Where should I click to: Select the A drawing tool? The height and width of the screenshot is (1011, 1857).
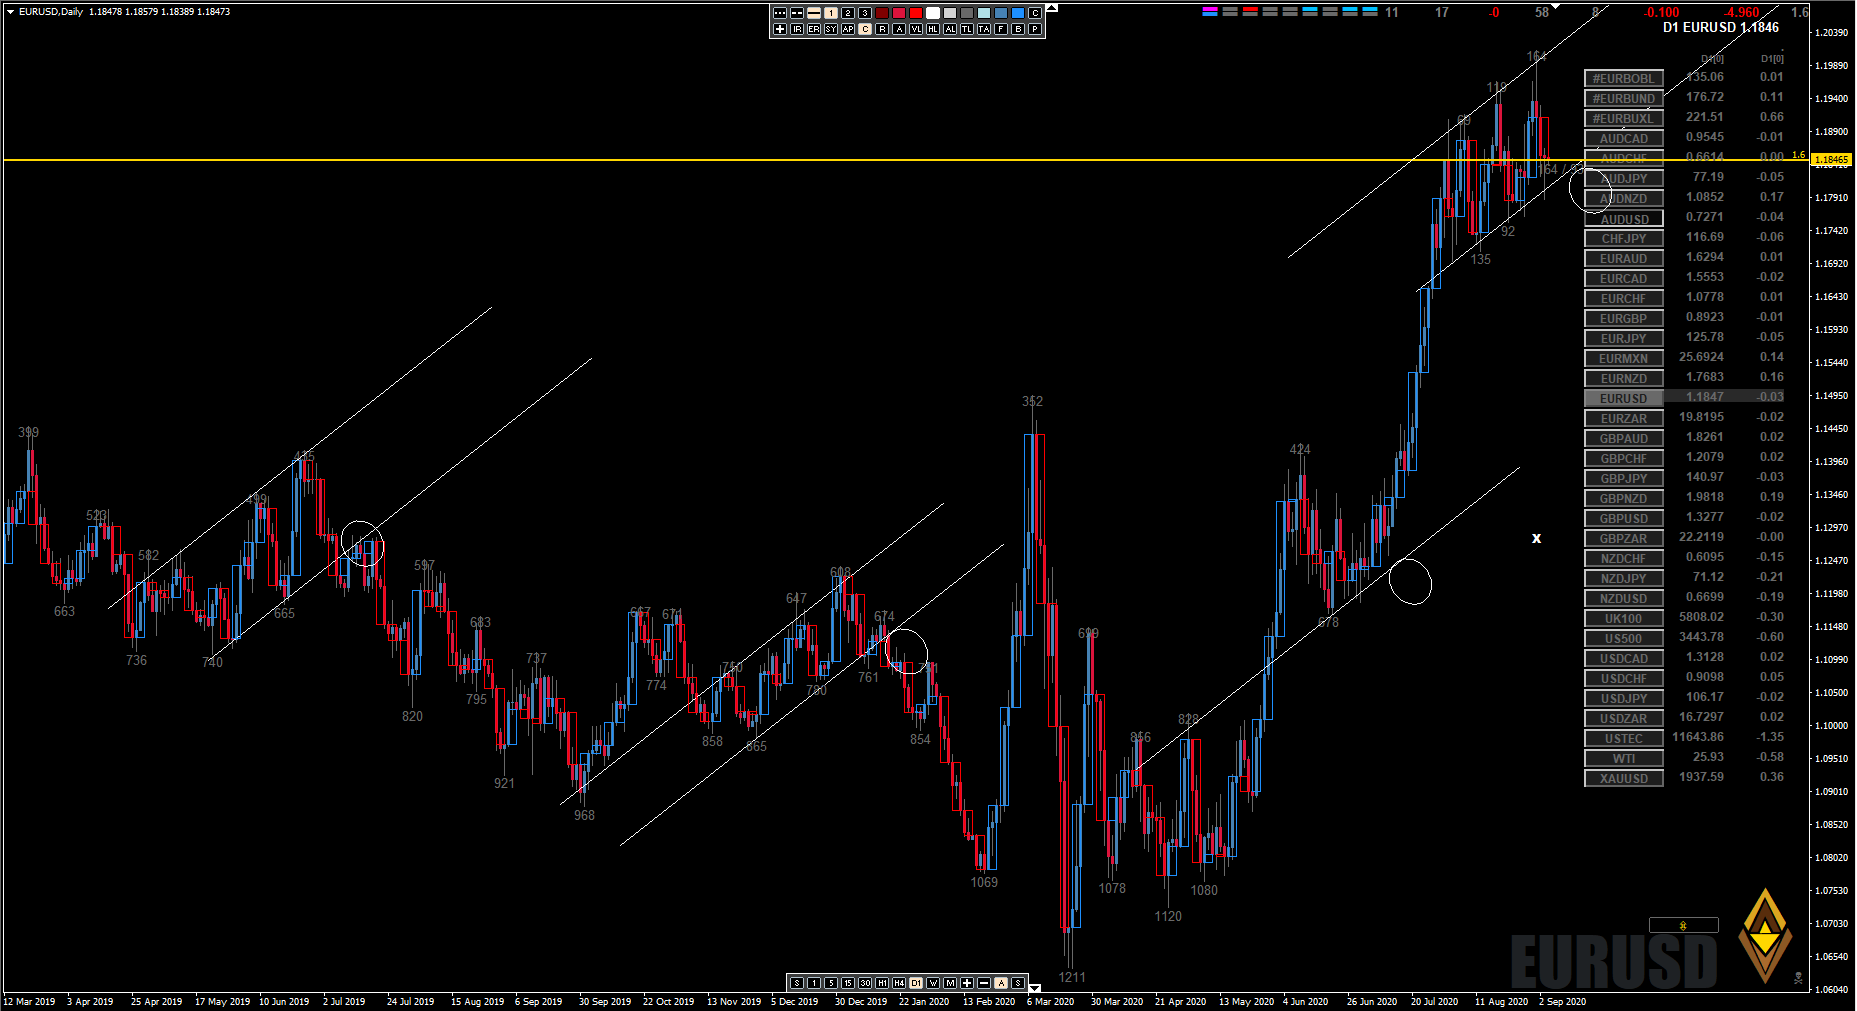pos(899,29)
